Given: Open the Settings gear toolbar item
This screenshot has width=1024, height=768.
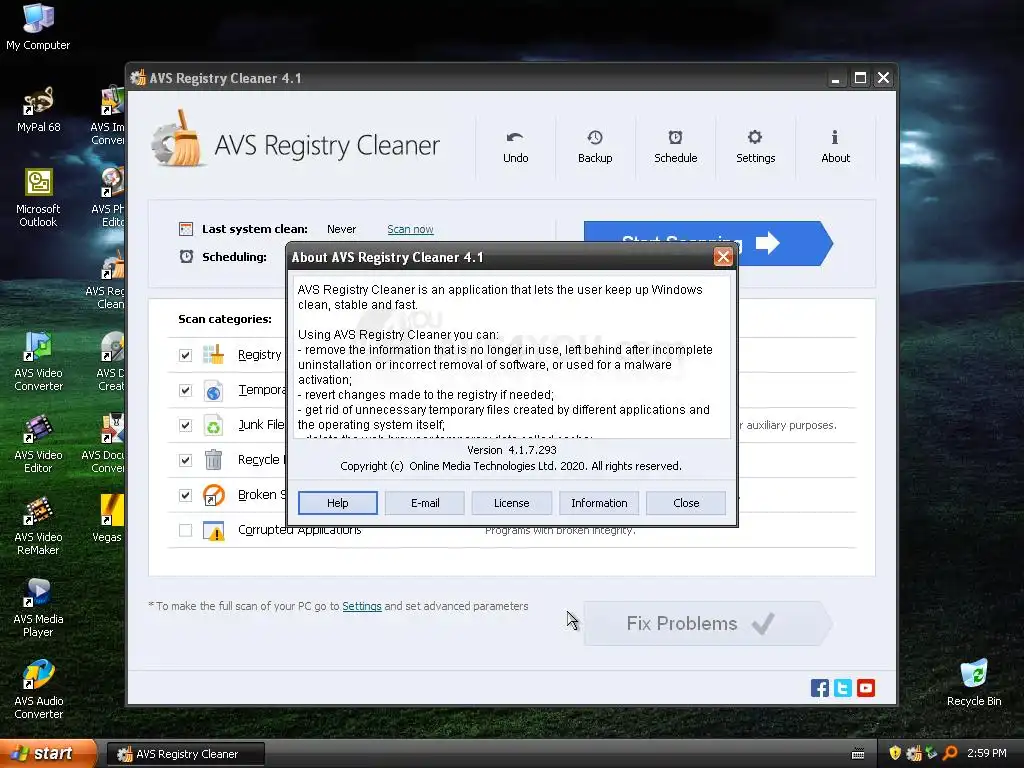Looking at the screenshot, I should (756, 147).
